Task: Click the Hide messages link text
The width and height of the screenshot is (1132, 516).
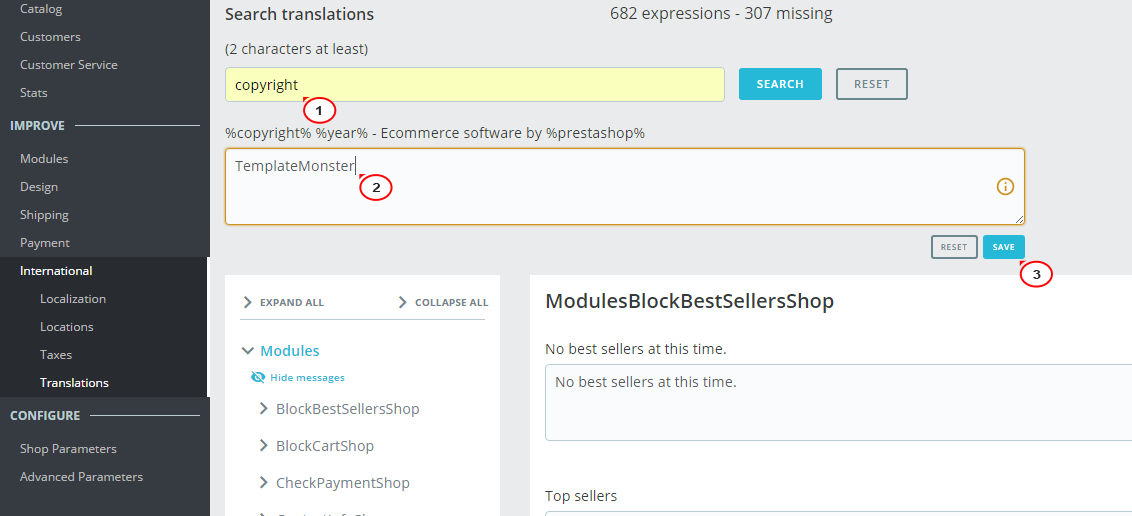Action: (308, 377)
